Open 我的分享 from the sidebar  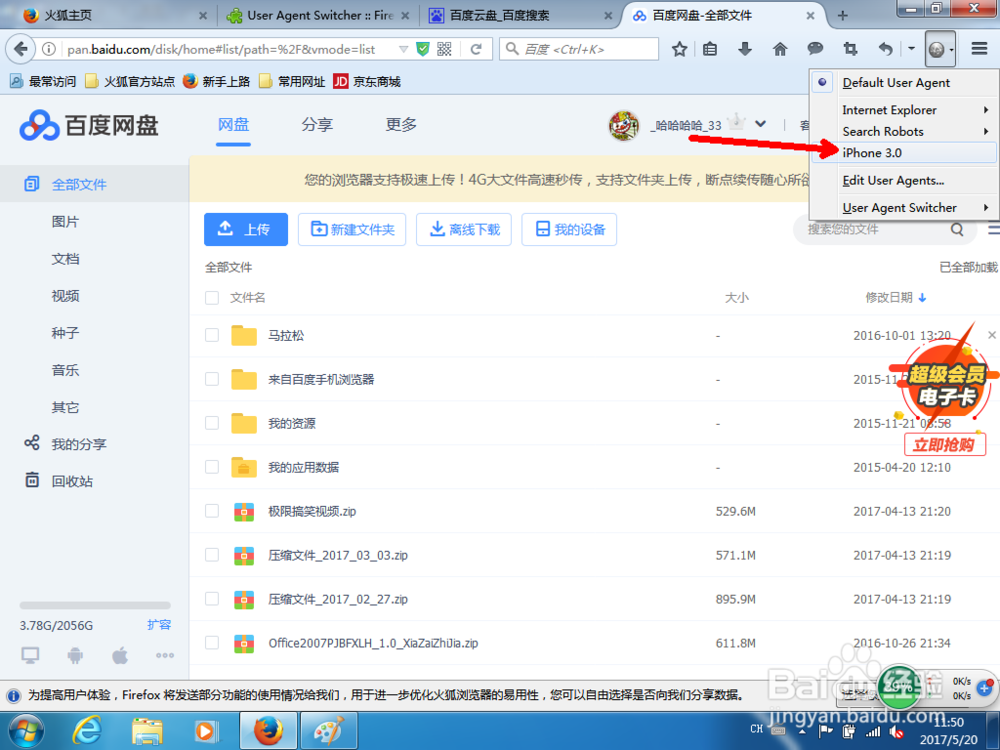67,443
